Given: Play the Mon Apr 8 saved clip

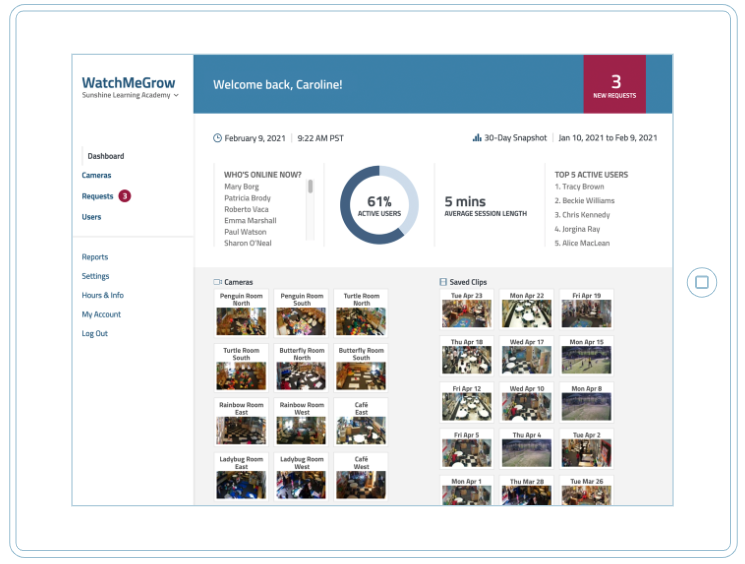Looking at the screenshot, I should [586, 403].
